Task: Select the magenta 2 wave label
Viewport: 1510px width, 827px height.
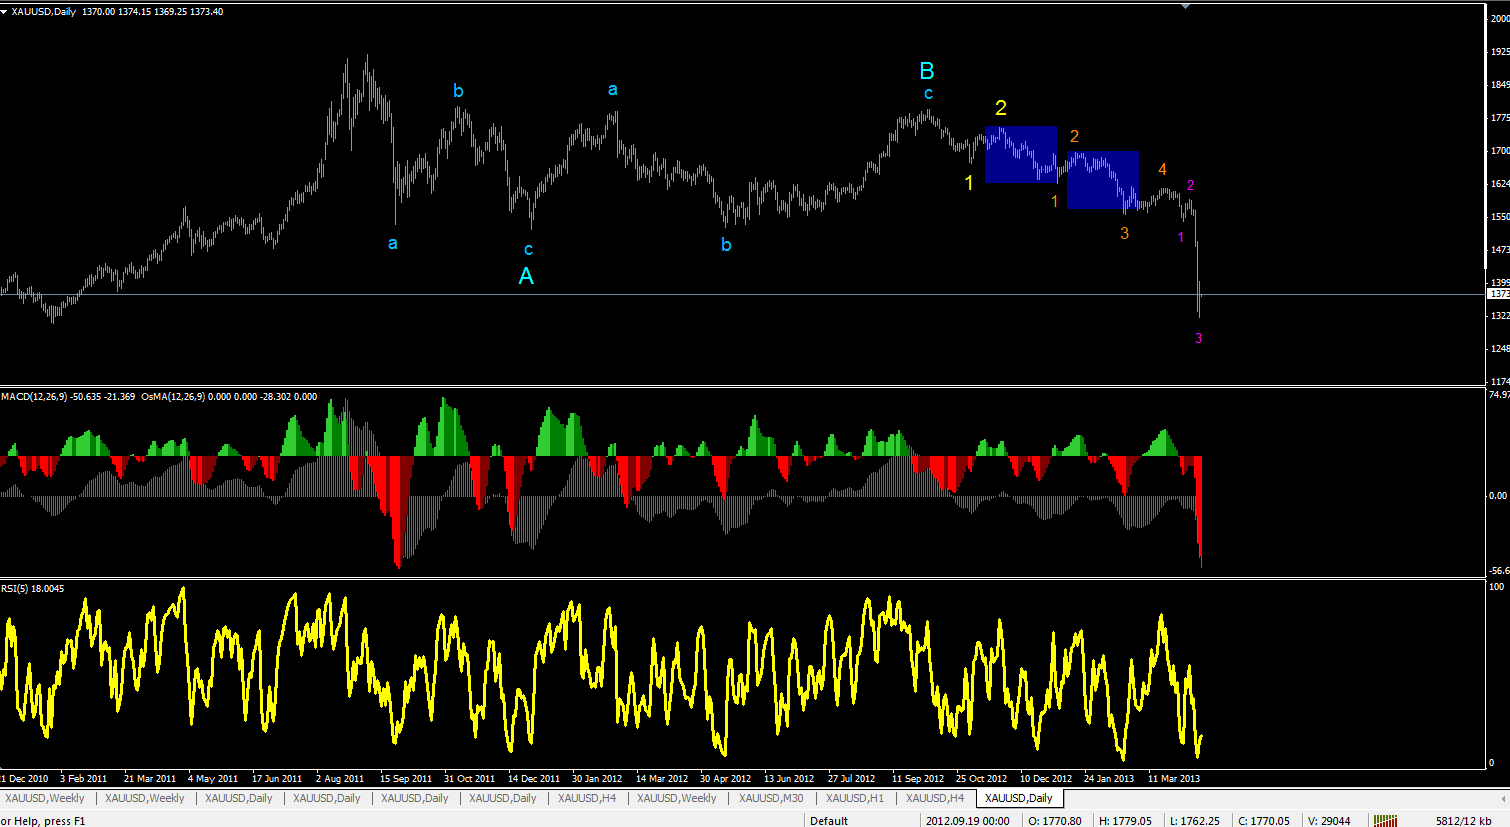Action: 1191,185
